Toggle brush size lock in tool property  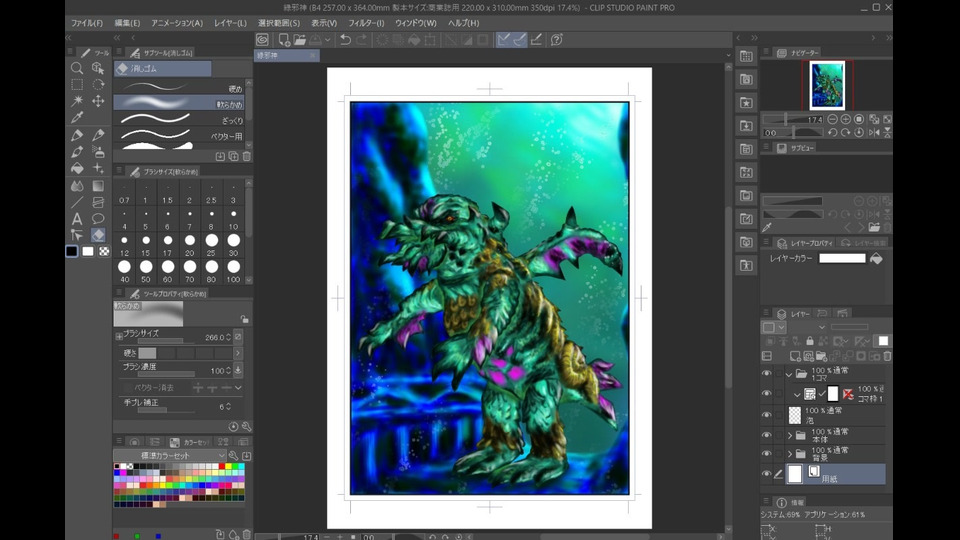pos(245,319)
